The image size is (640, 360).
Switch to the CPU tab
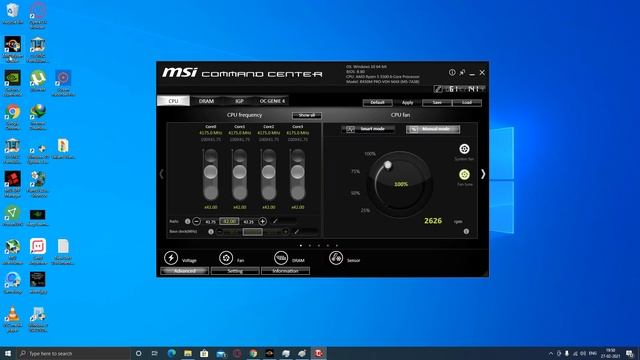[173, 101]
